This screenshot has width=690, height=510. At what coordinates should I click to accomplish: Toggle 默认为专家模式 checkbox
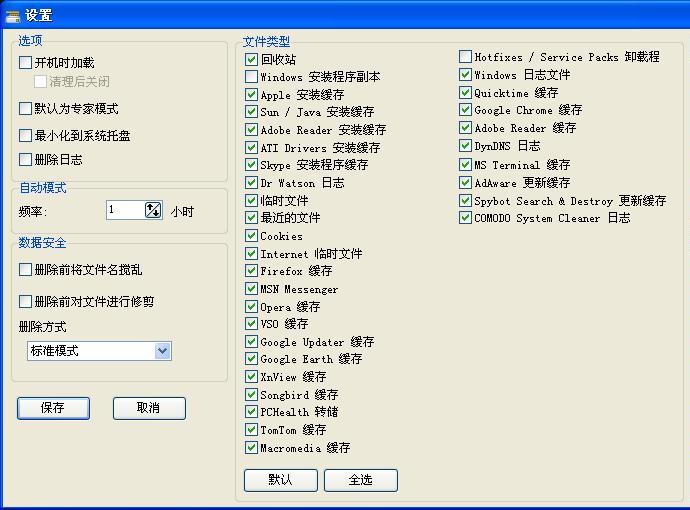coord(26,109)
